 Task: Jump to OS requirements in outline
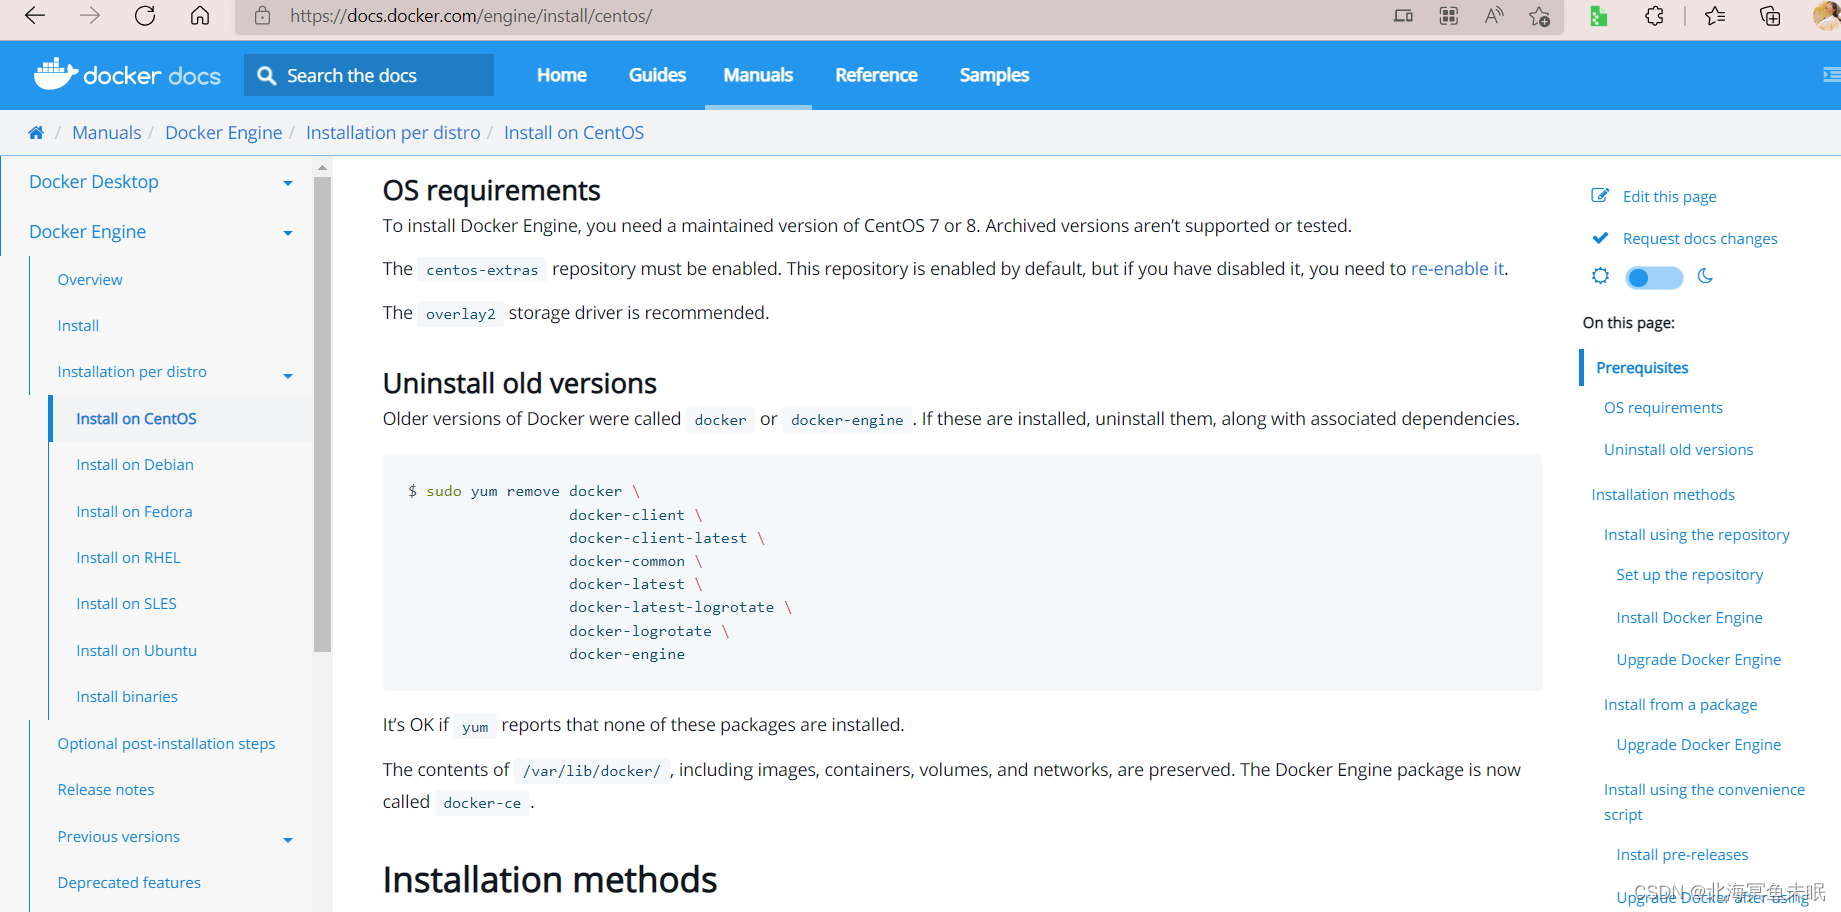pos(1663,408)
